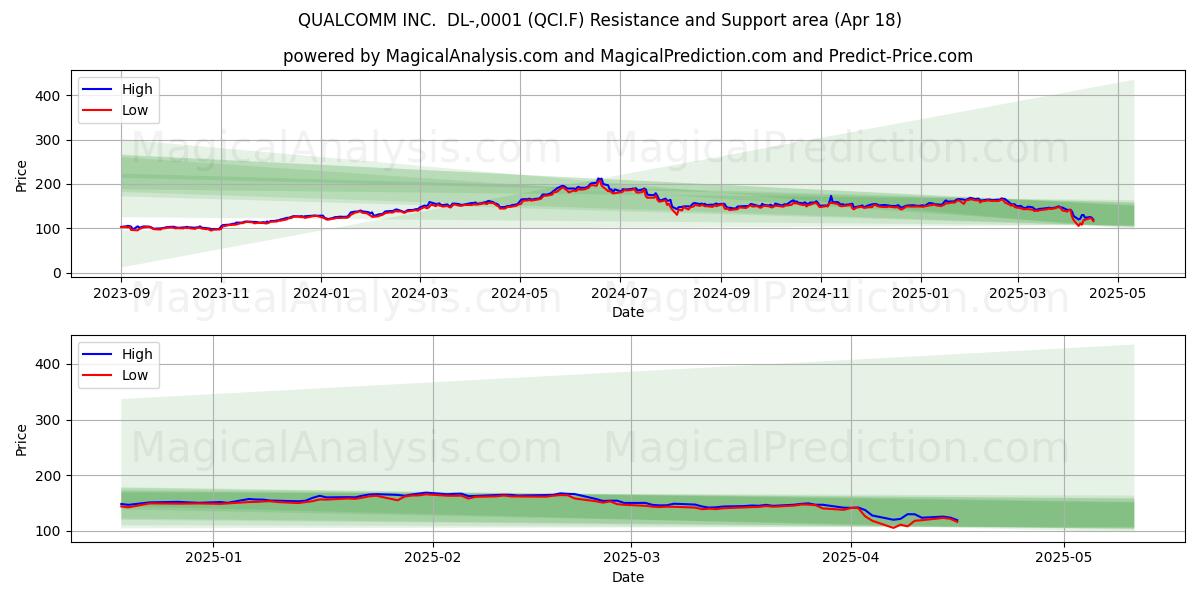Click the 'powered by MagicalAnalysis.com' subtitle

tap(627, 56)
